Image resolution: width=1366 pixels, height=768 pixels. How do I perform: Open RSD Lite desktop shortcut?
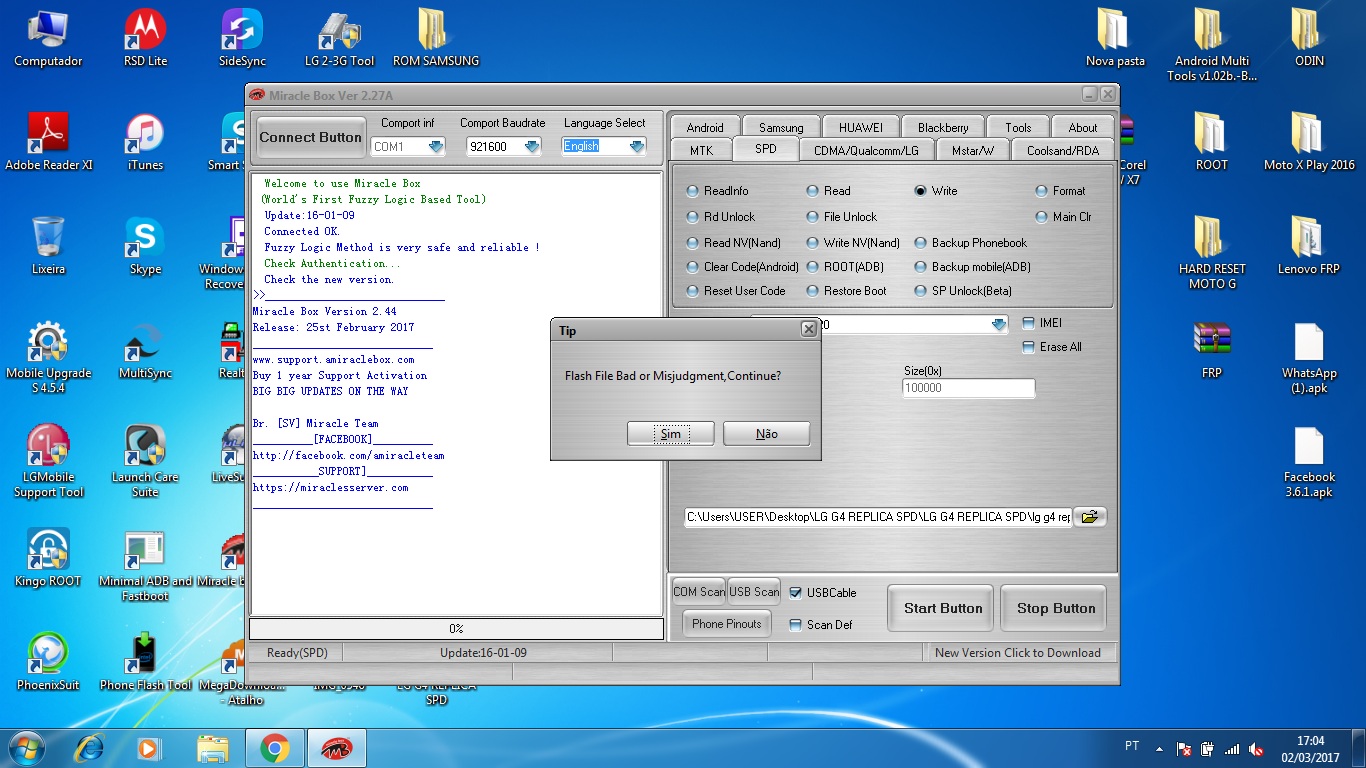145,38
